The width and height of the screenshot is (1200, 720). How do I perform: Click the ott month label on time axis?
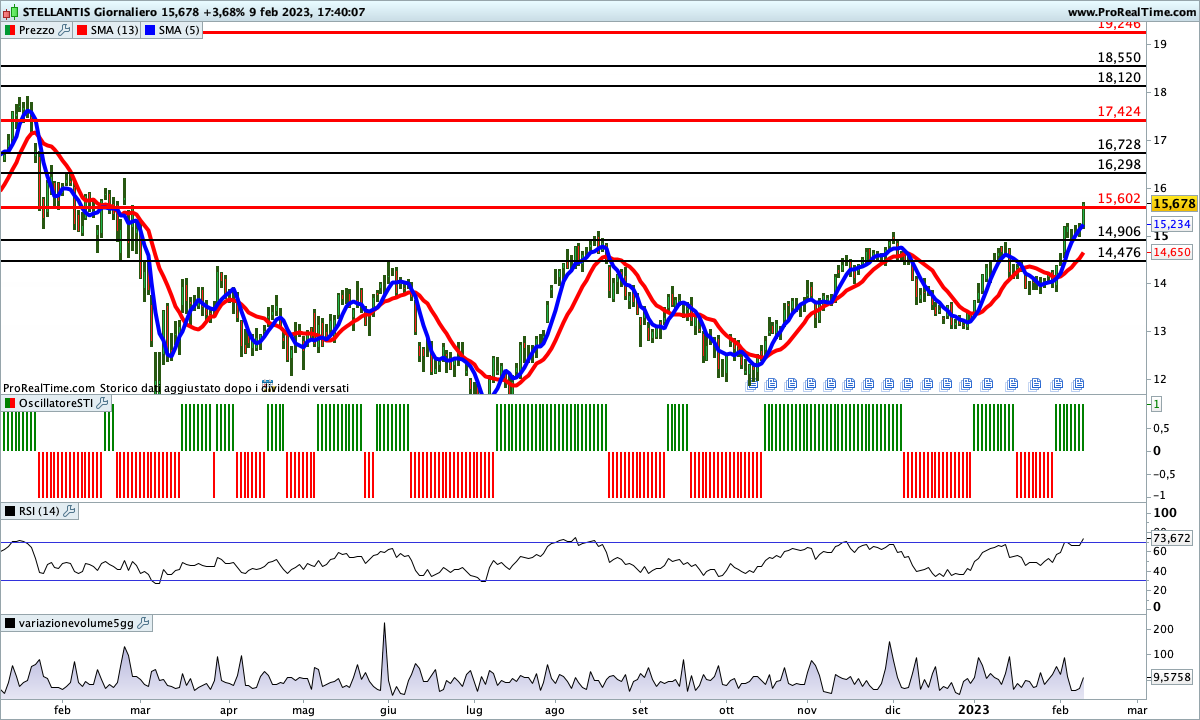727,709
